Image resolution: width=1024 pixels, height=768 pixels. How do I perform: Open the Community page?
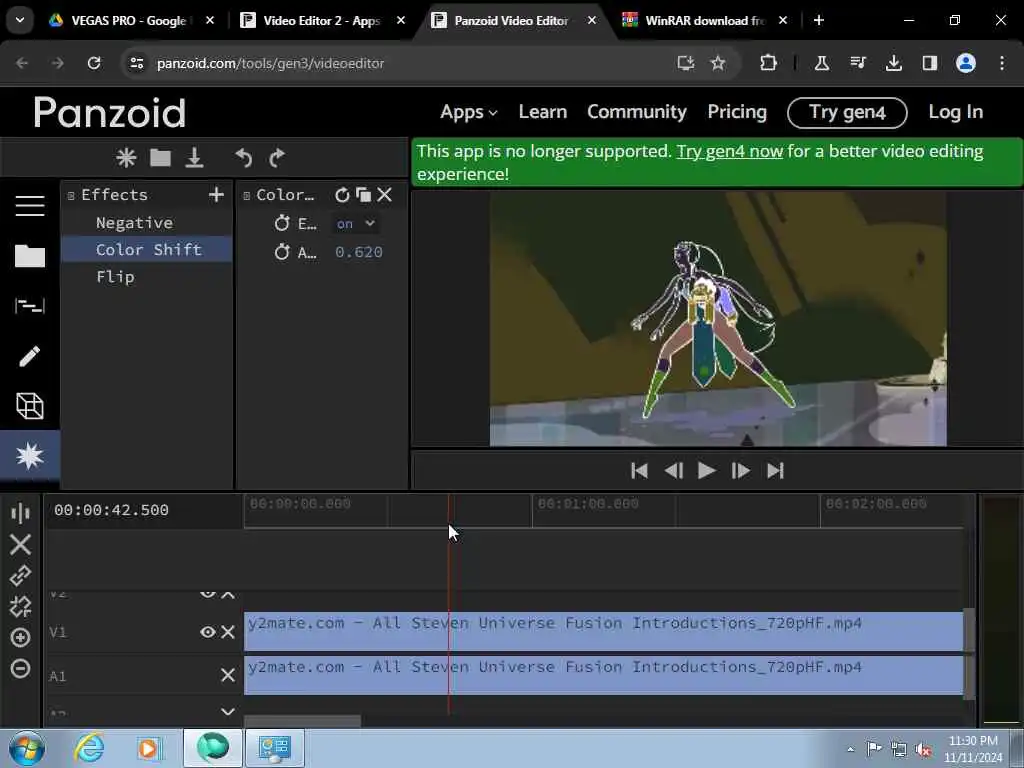(x=637, y=112)
